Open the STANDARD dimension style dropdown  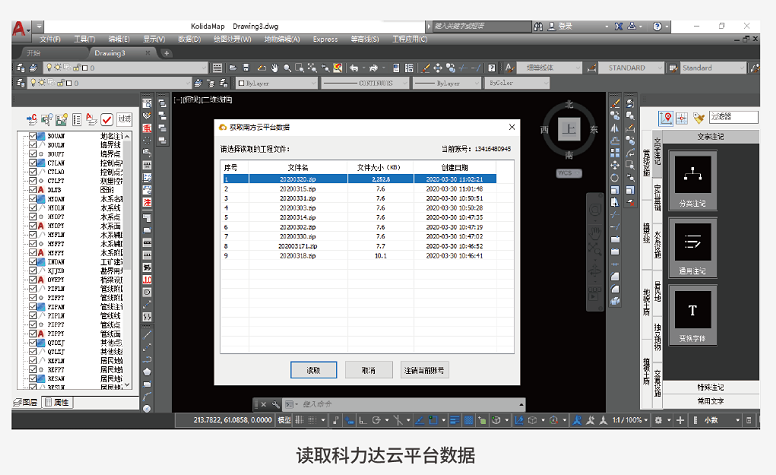tap(630, 68)
